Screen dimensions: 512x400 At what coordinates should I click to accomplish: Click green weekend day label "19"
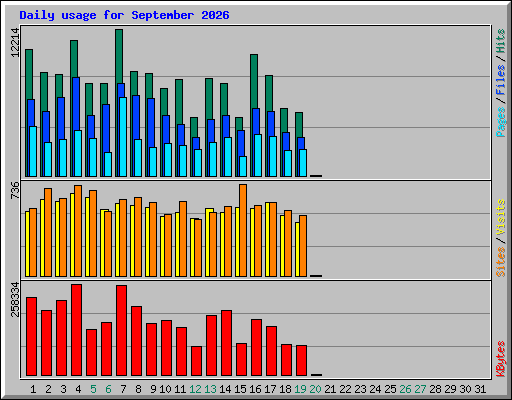pyautogui.click(x=300, y=389)
